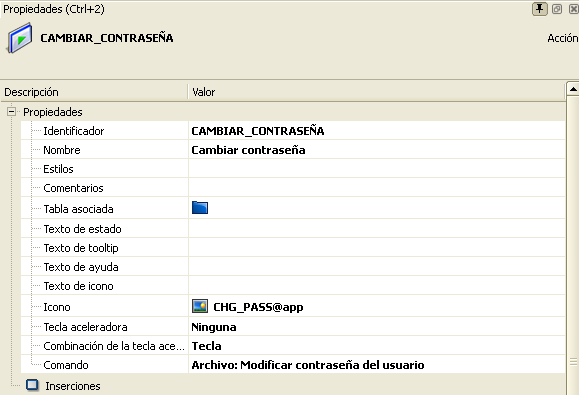Screen dimensions: 579x395
Task: Select the Comando property label
Action: point(66,365)
